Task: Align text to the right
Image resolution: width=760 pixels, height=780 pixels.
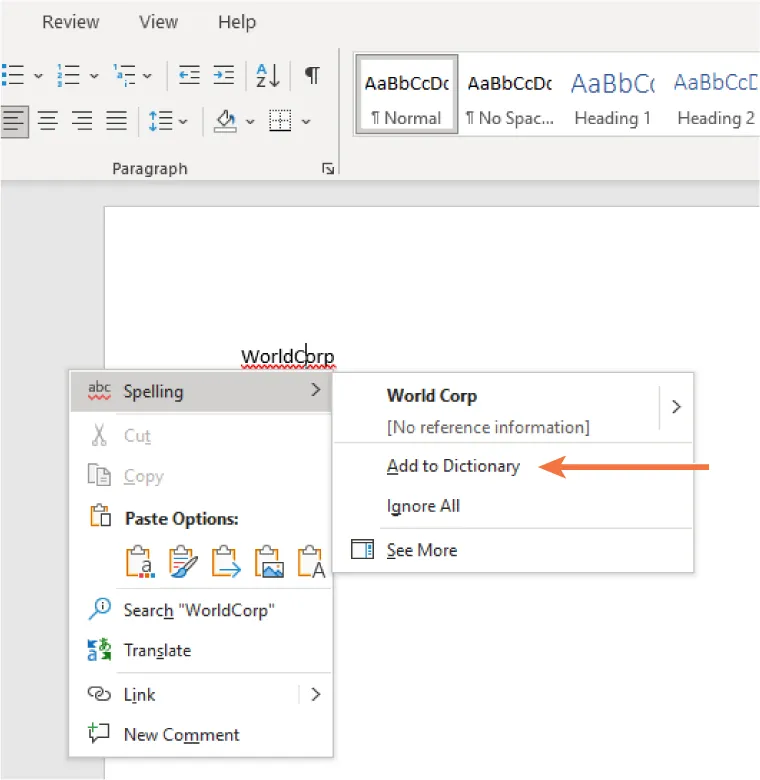Action: coord(82,121)
